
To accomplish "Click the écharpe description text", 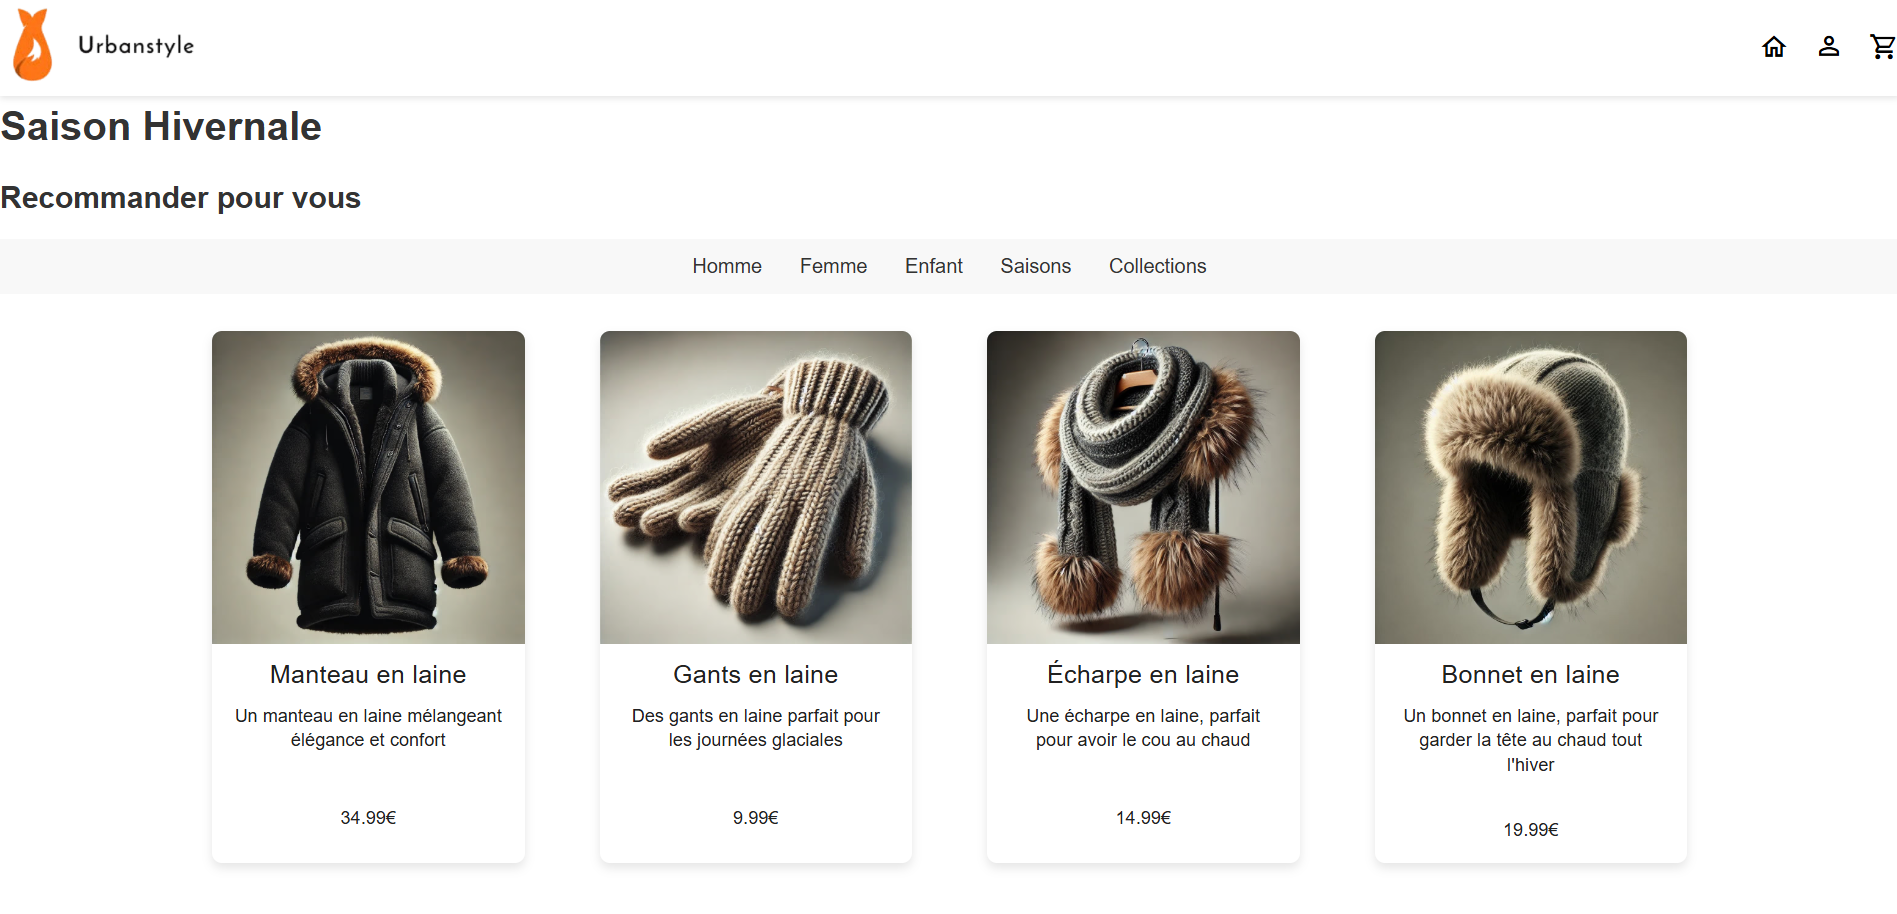I will (1143, 728).
